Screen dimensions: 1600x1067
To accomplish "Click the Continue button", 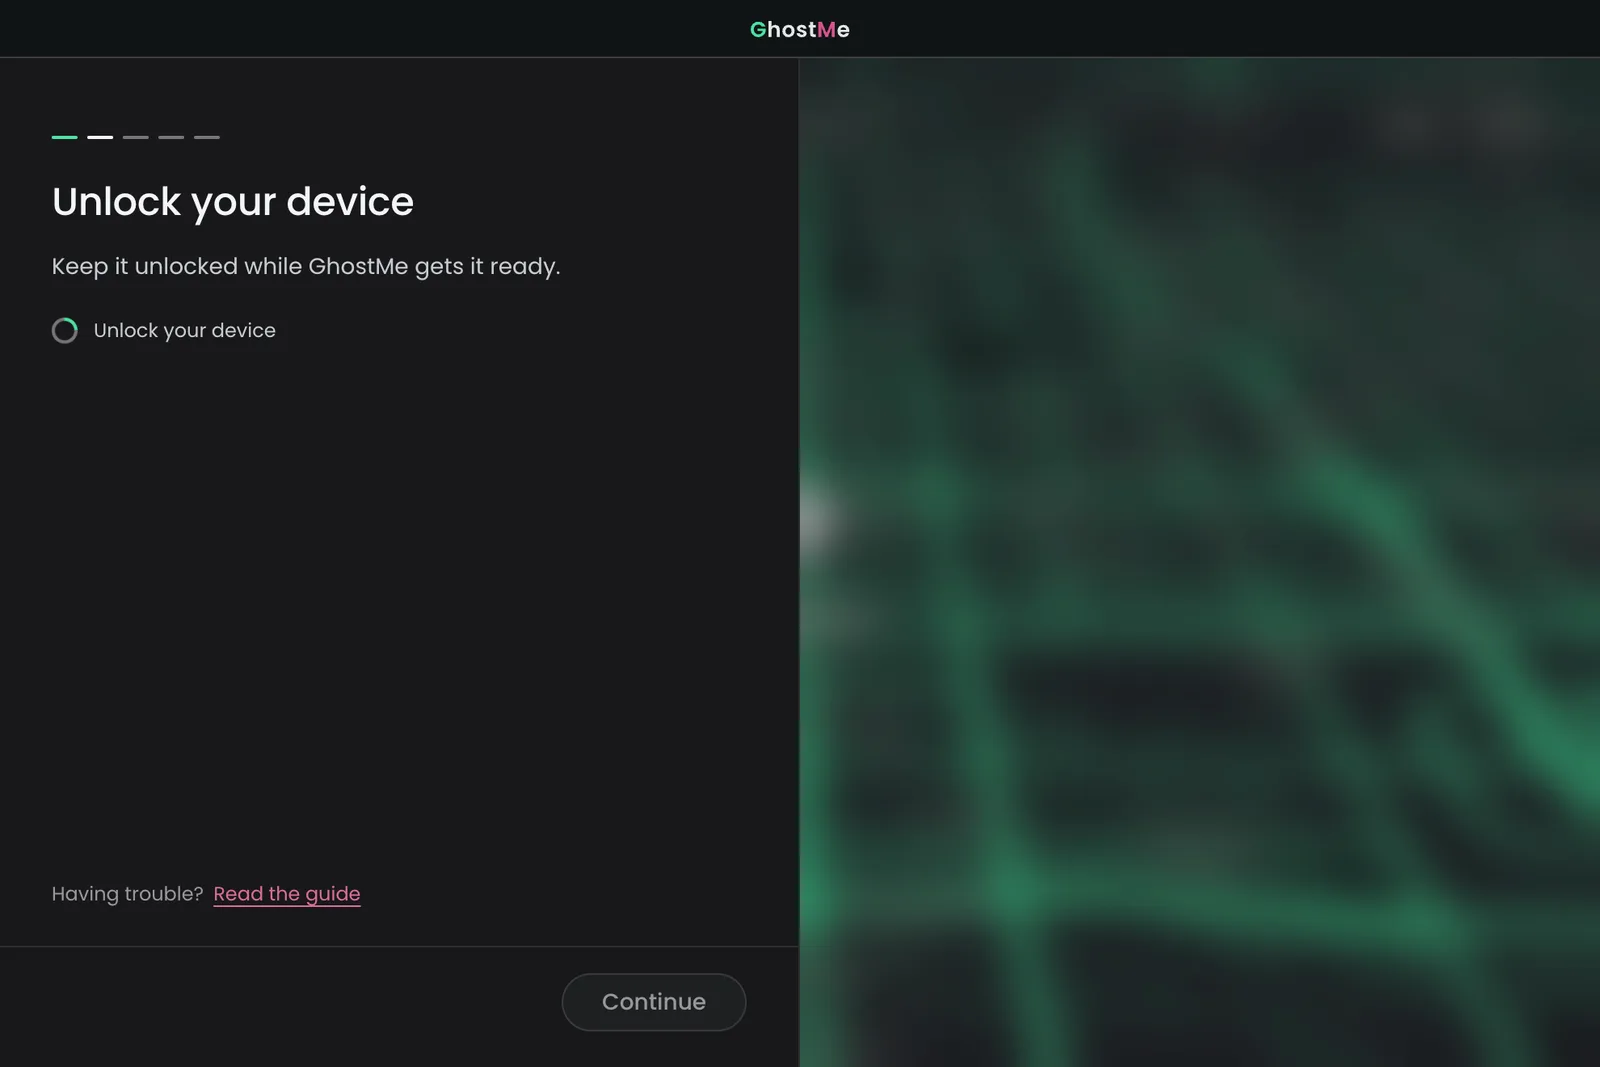I will [654, 1002].
